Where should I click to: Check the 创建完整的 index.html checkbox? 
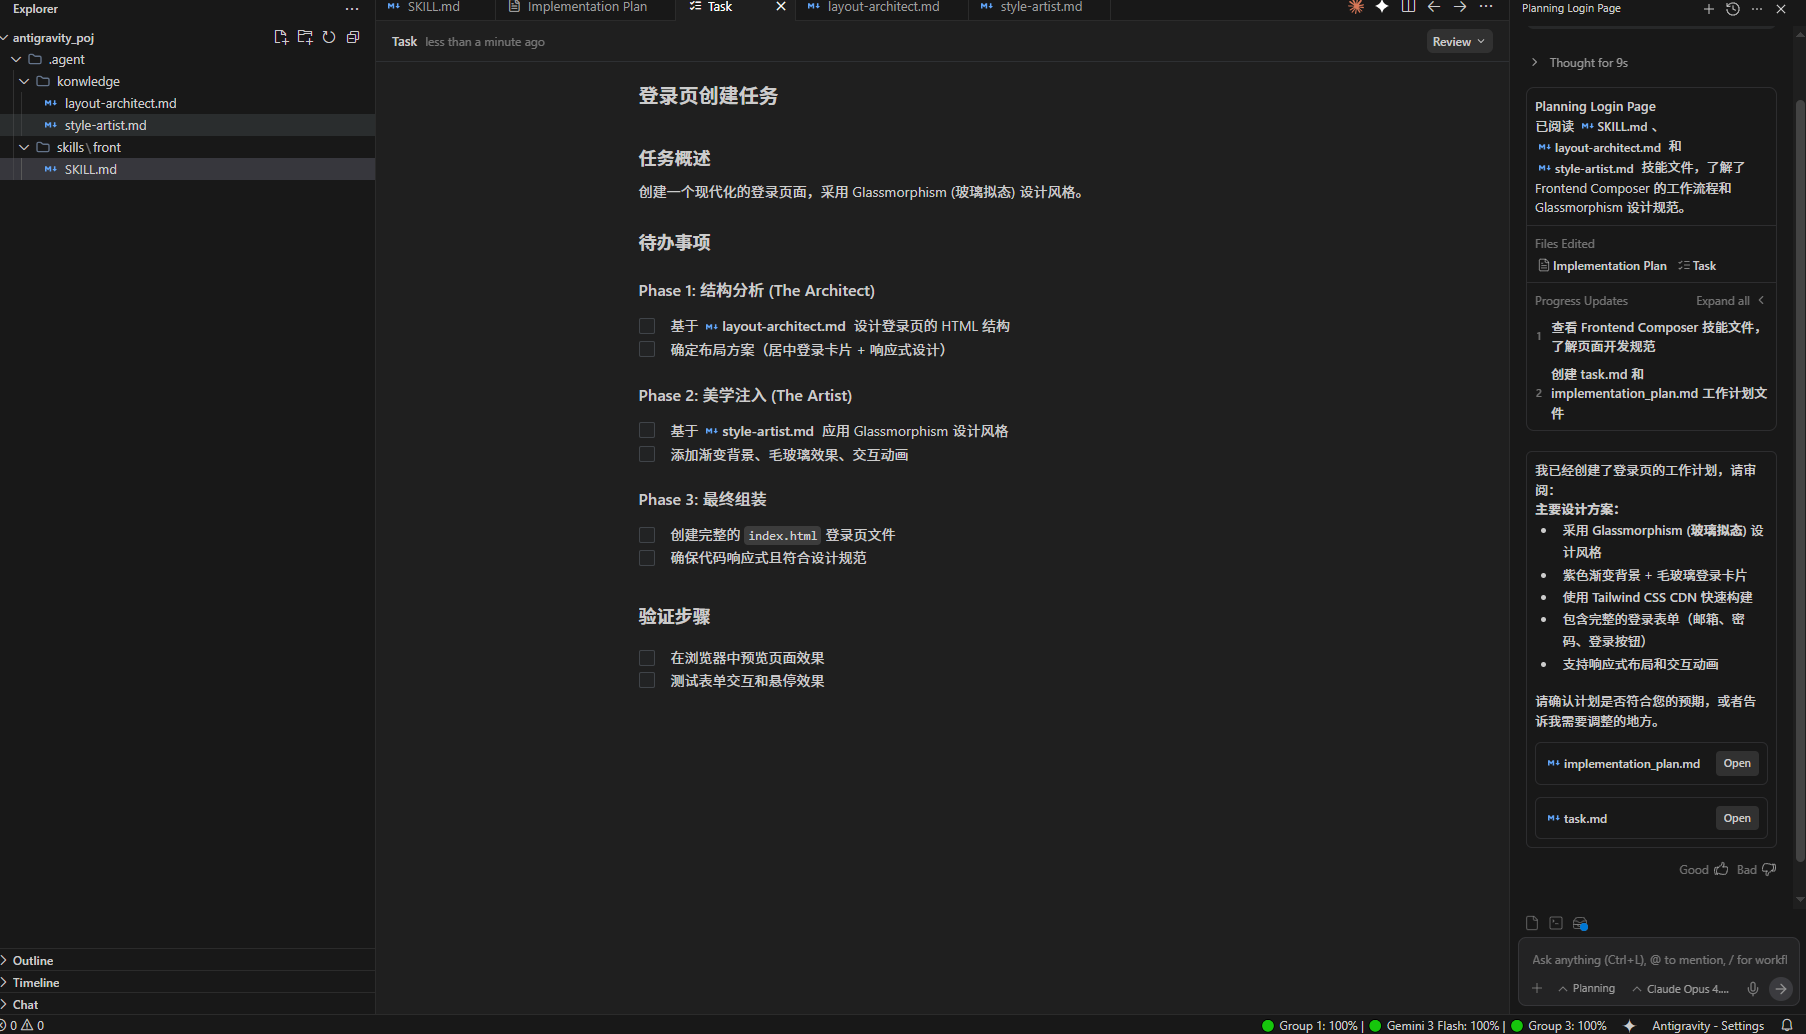(647, 534)
